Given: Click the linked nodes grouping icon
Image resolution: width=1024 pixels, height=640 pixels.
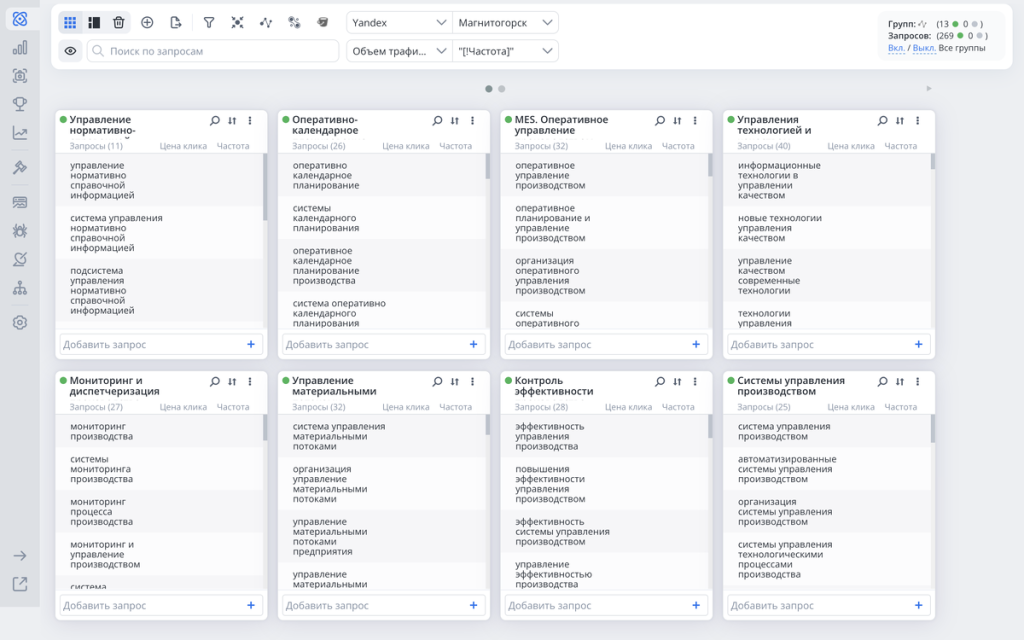Looking at the screenshot, I should [x=294, y=23].
